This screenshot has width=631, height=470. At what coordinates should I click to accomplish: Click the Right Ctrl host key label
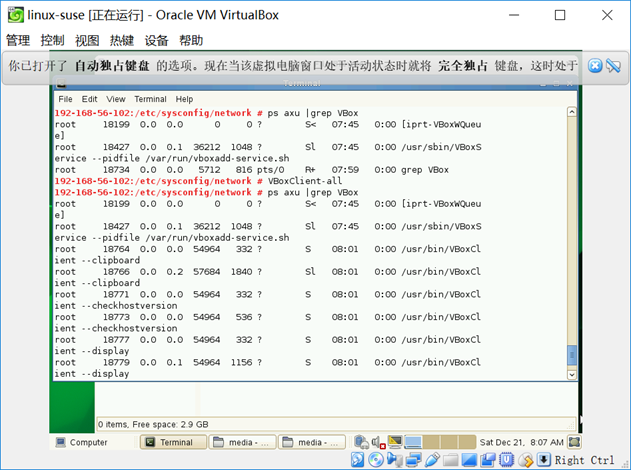pos(584,460)
